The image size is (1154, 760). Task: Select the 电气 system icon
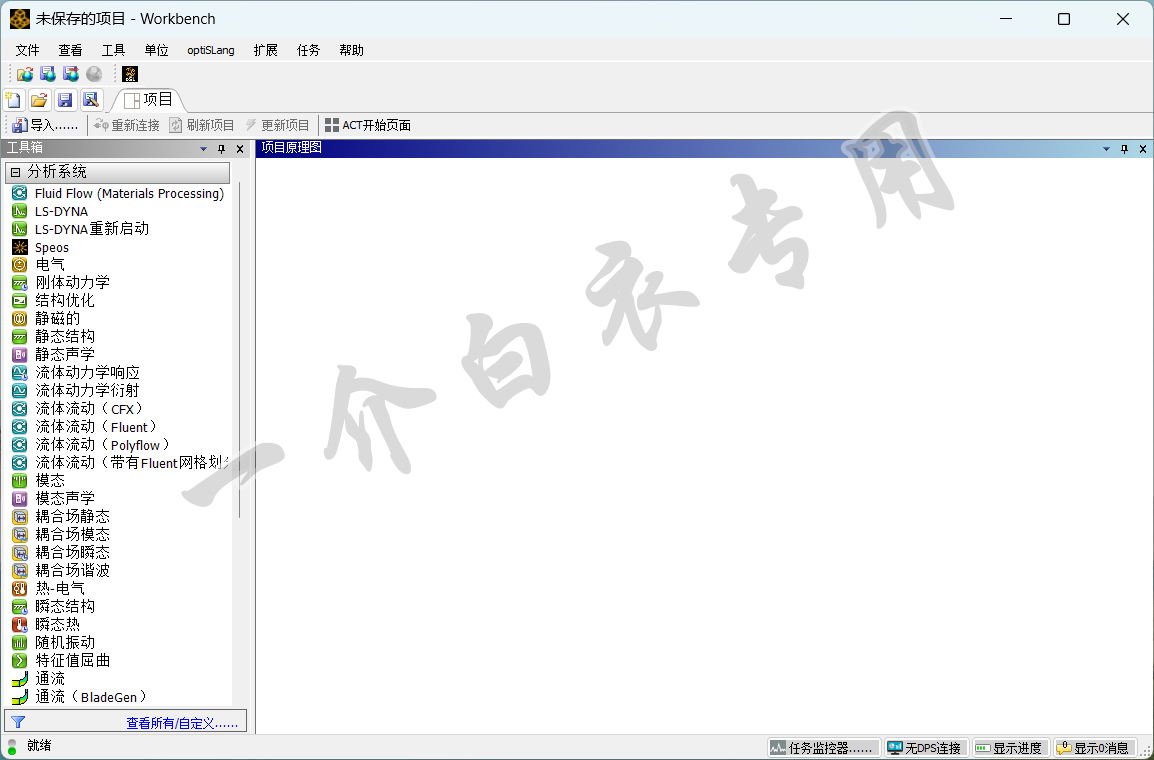[20, 265]
